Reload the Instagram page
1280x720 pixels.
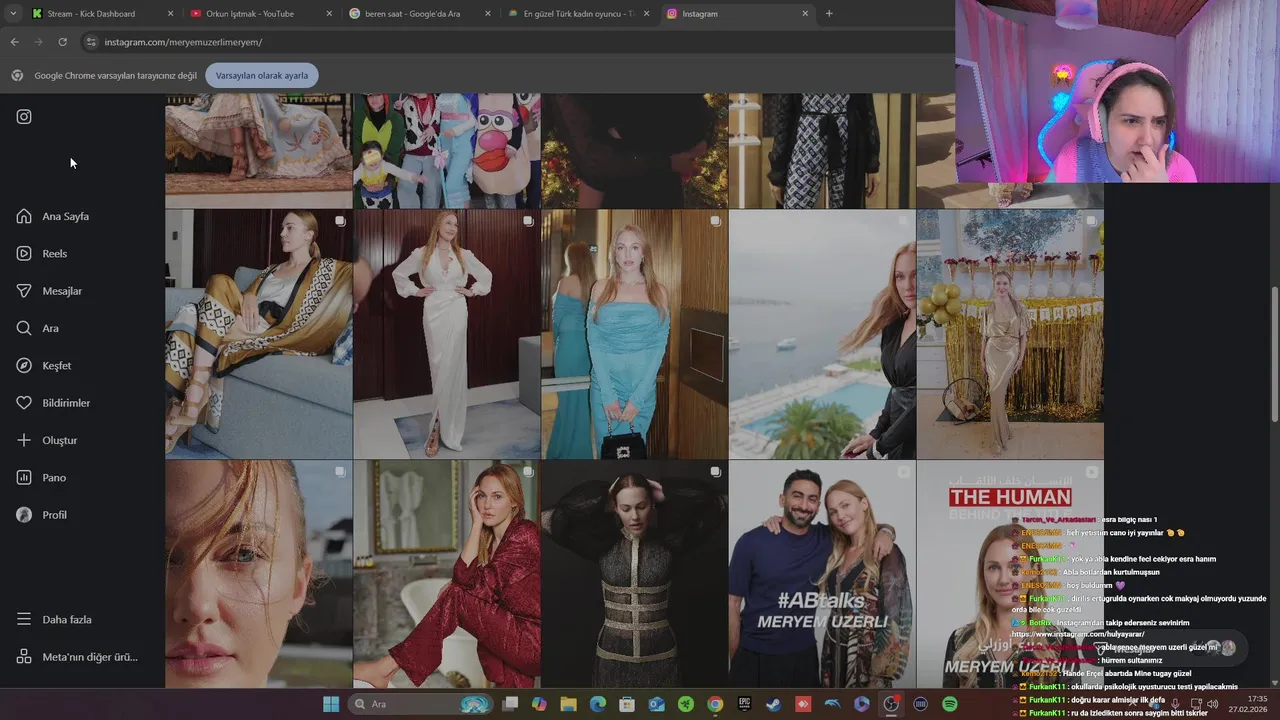pyautogui.click(x=62, y=42)
